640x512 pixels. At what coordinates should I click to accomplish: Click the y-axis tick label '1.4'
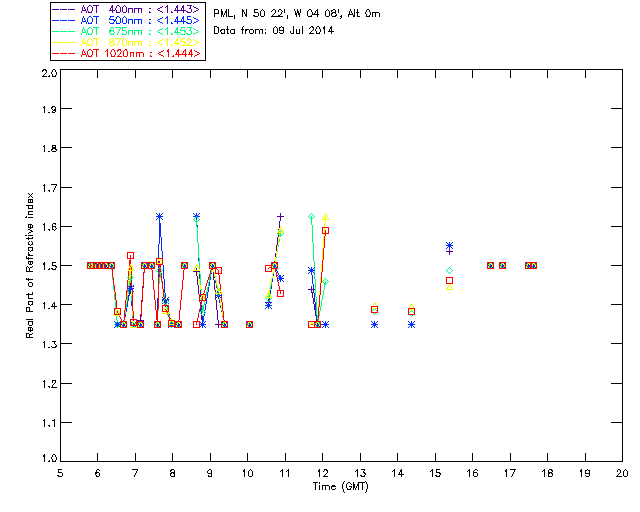pos(49,305)
